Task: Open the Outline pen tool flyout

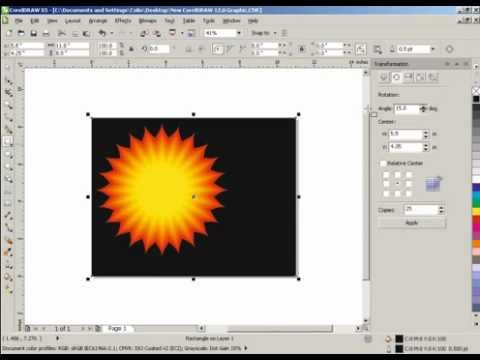Action: click(8, 266)
